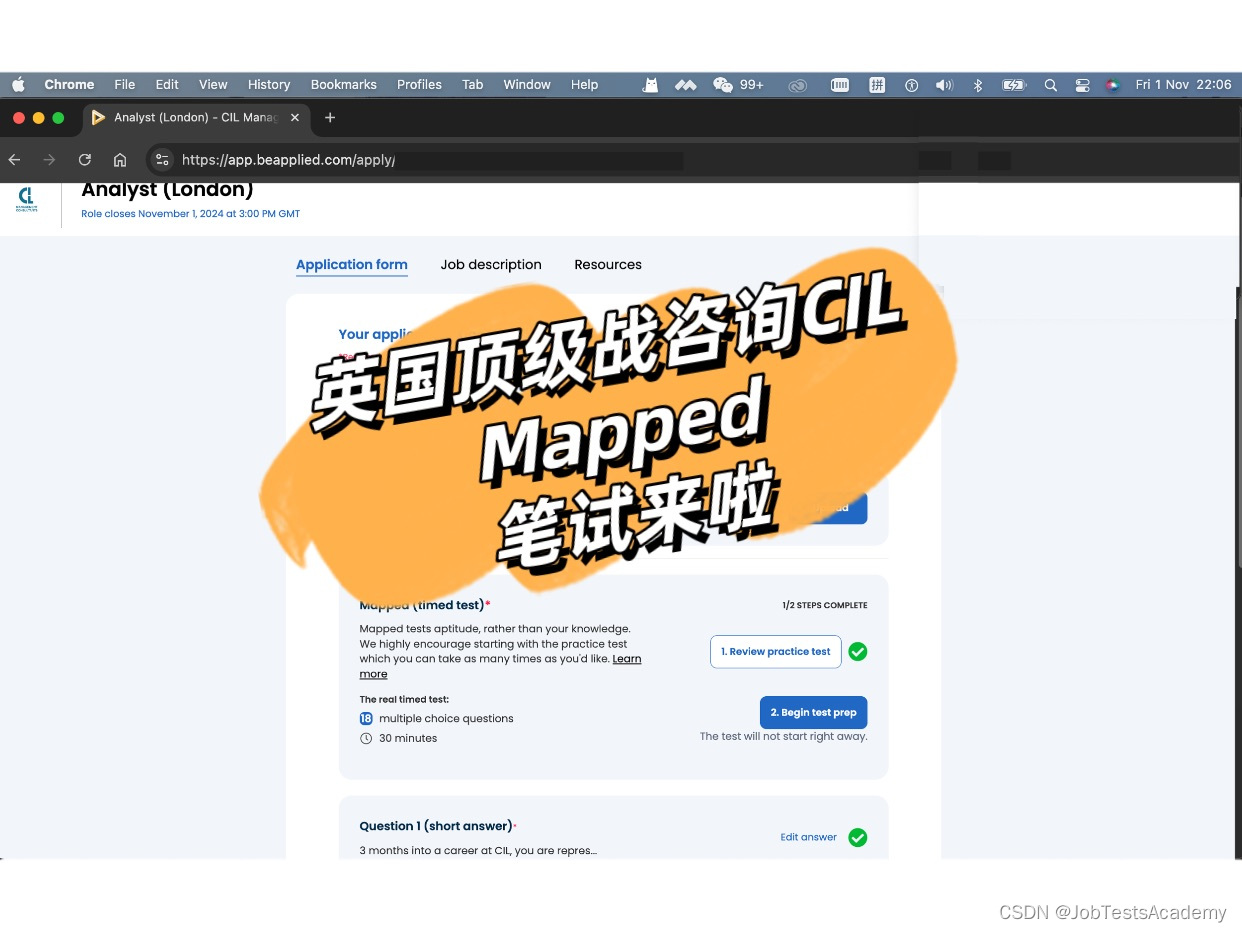1242x932 pixels.
Task: Open Spotlight search
Action: click(1050, 85)
